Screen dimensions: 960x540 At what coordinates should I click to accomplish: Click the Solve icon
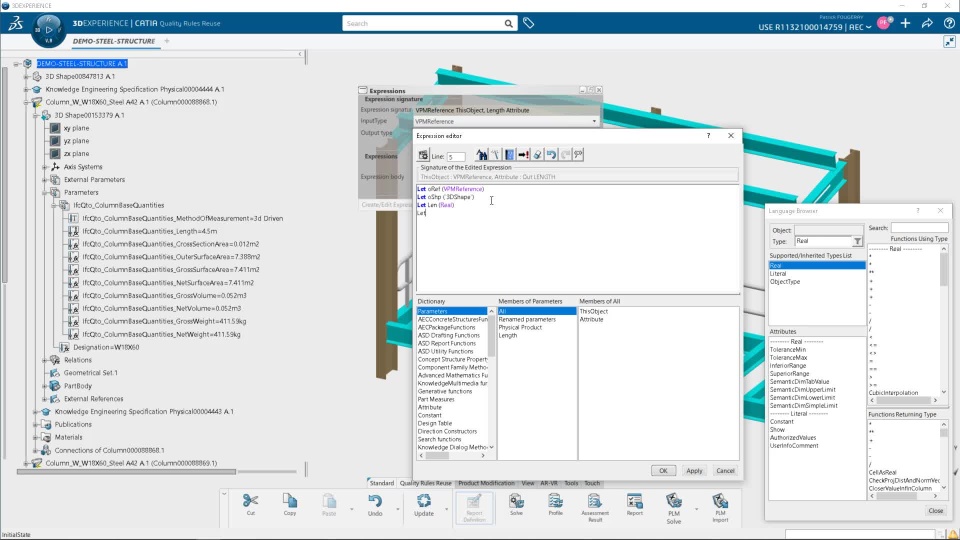[516, 501]
